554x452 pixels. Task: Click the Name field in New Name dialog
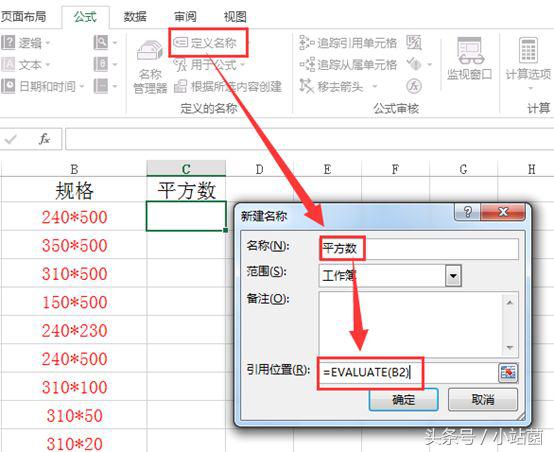[x=418, y=249]
